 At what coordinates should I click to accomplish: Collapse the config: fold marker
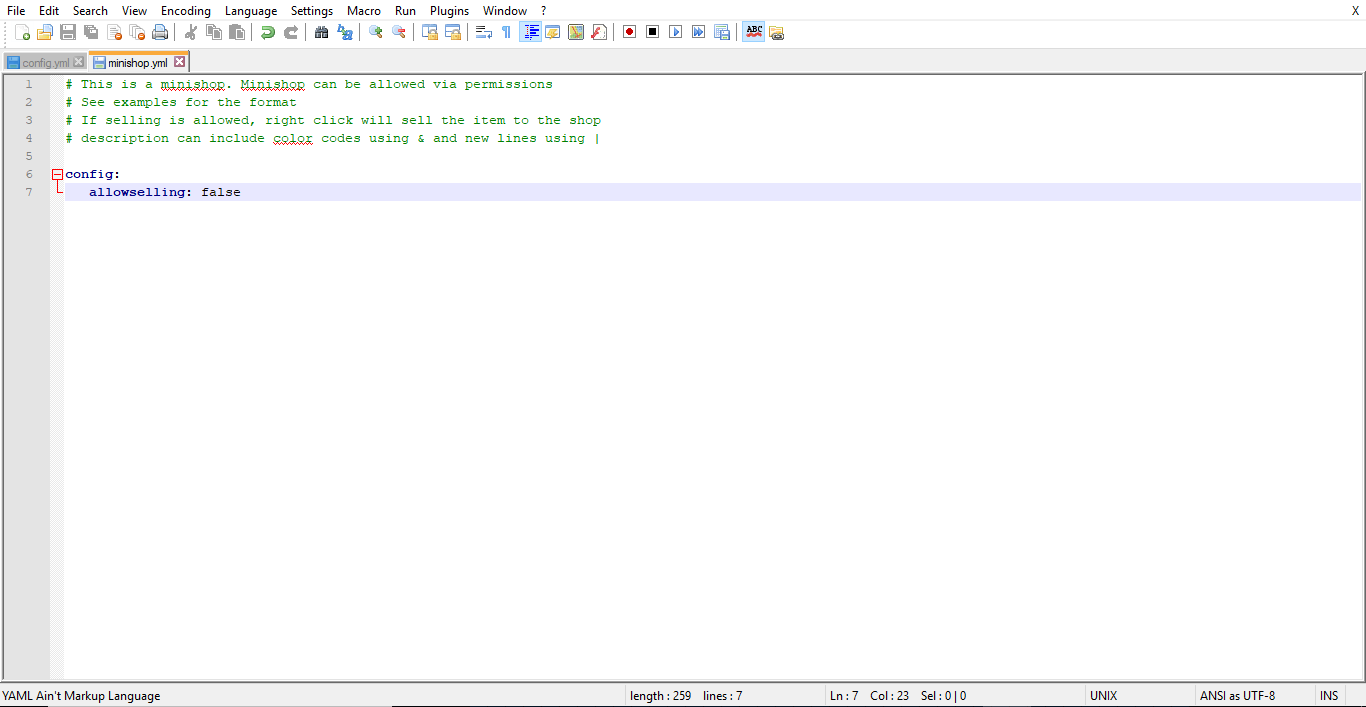(57, 174)
